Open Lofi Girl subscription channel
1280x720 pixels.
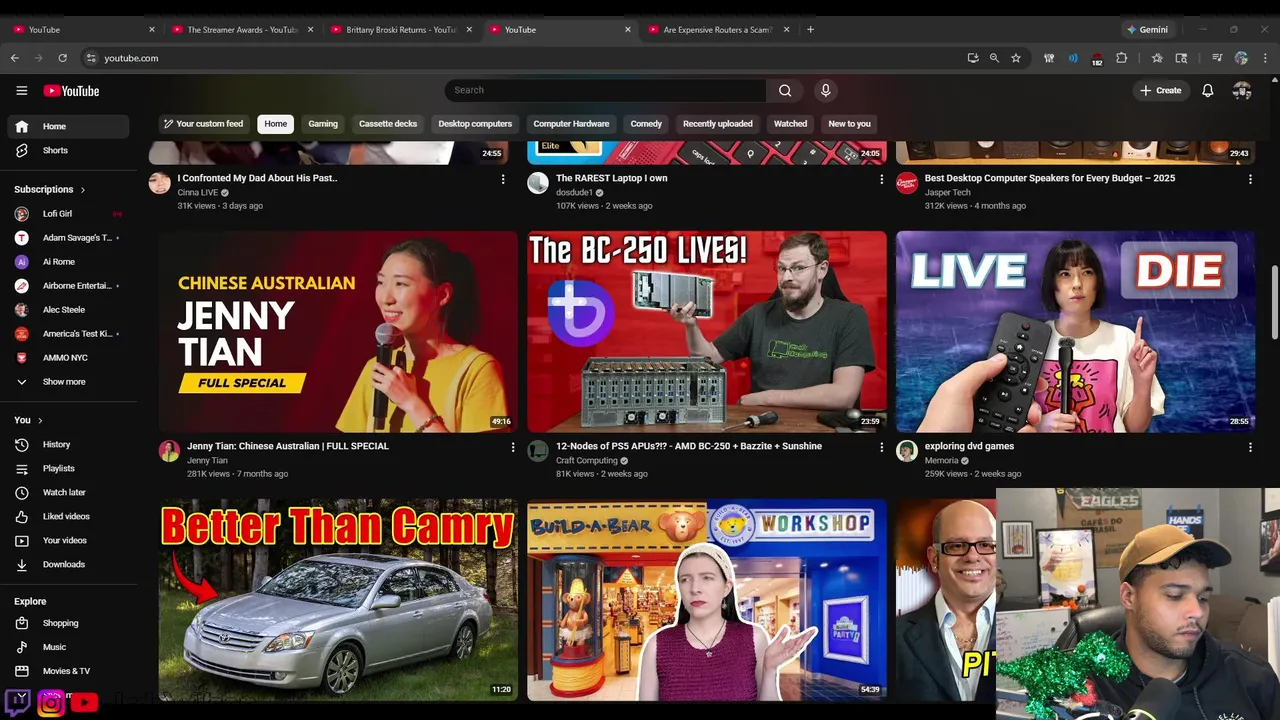[x=68, y=214]
